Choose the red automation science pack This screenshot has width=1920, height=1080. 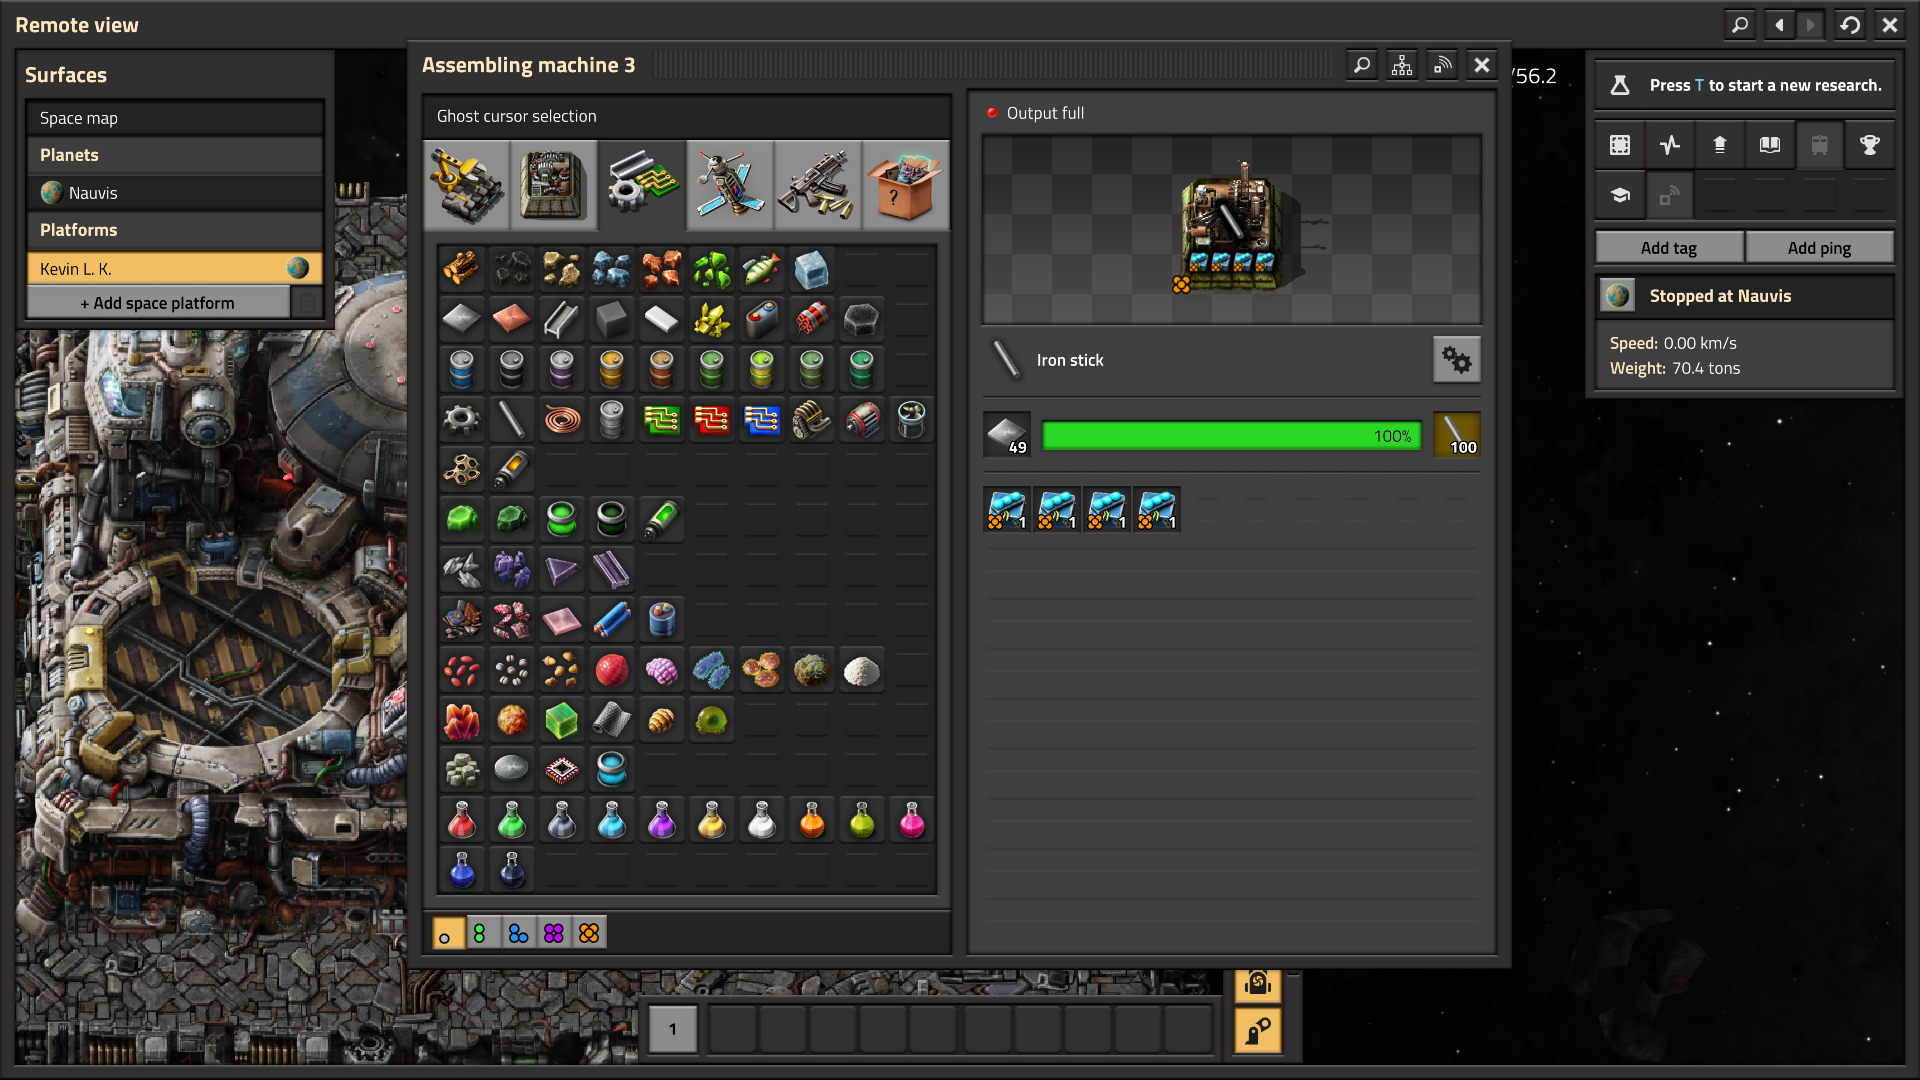(462, 820)
